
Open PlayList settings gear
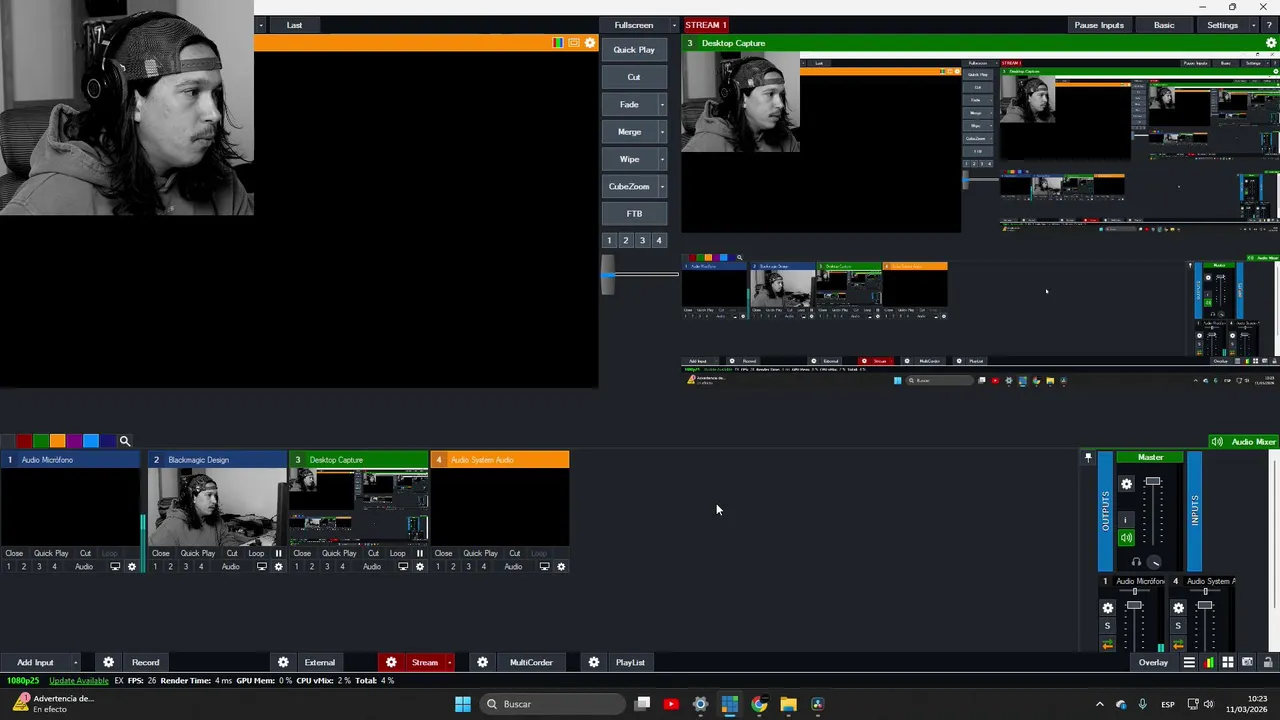pyautogui.click(x=594, y=662)
